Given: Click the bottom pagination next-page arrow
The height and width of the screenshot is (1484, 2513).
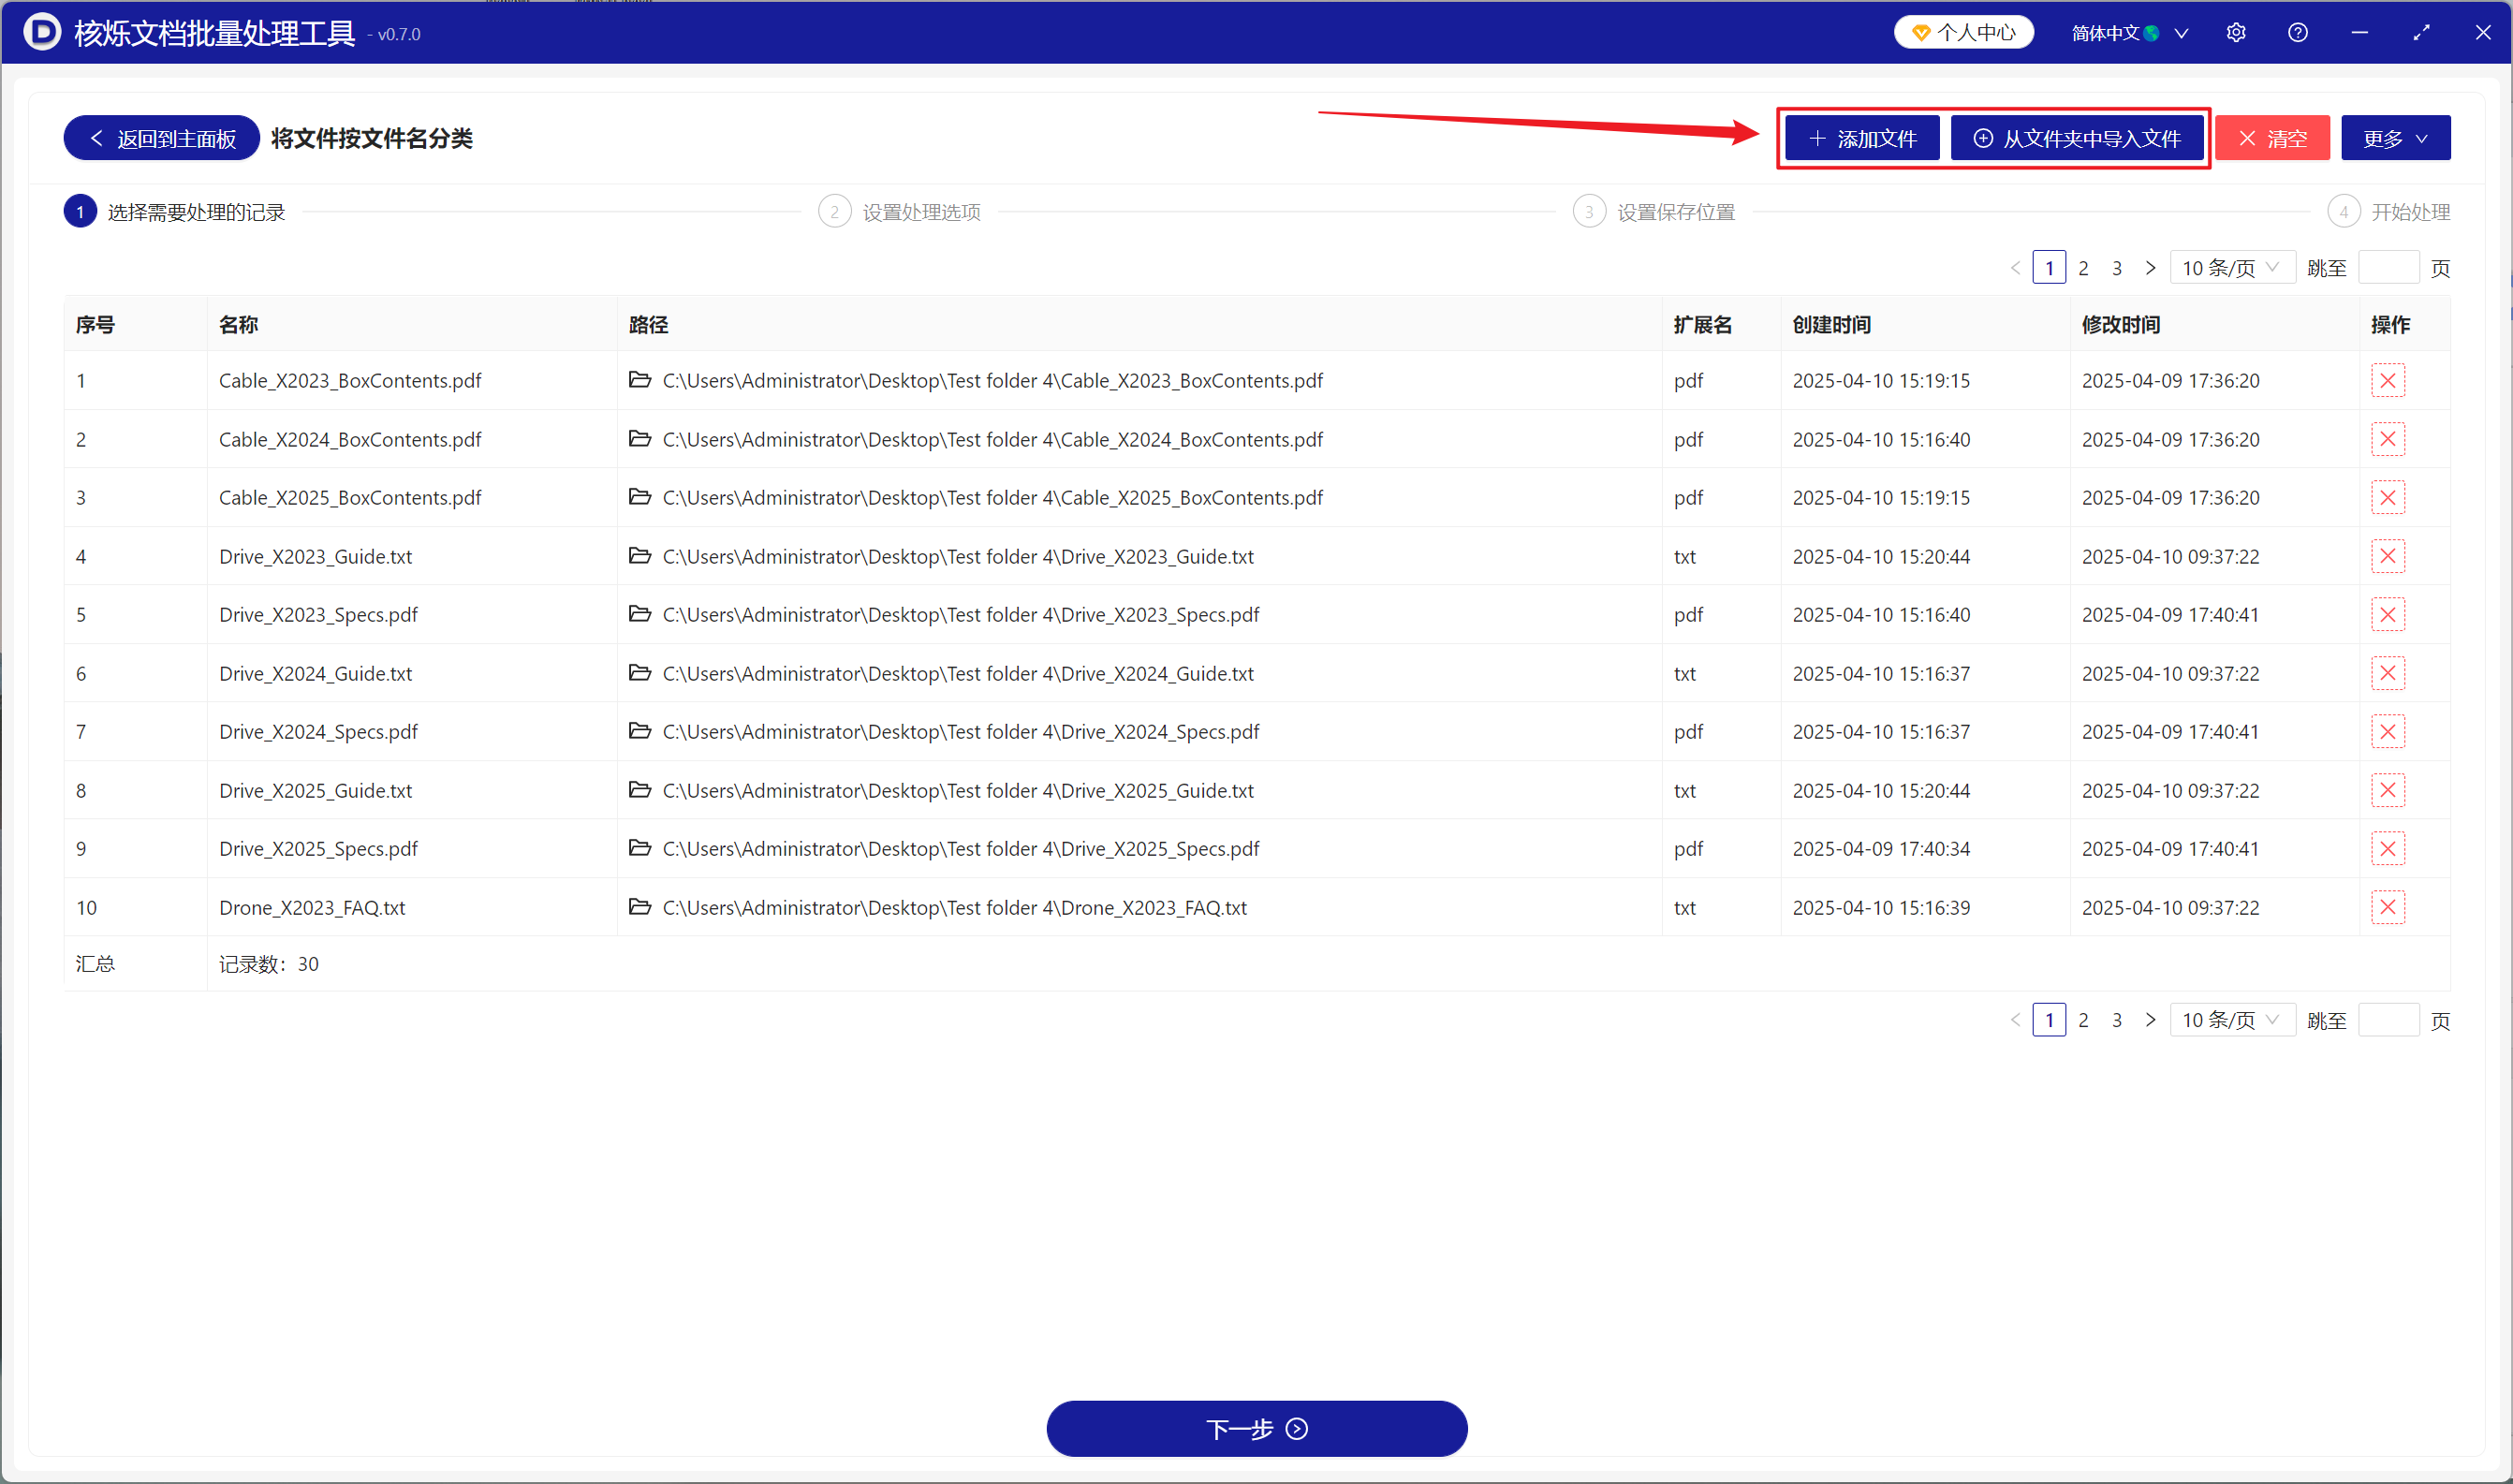Looking at the screenshot, I should [2151, 1020].
